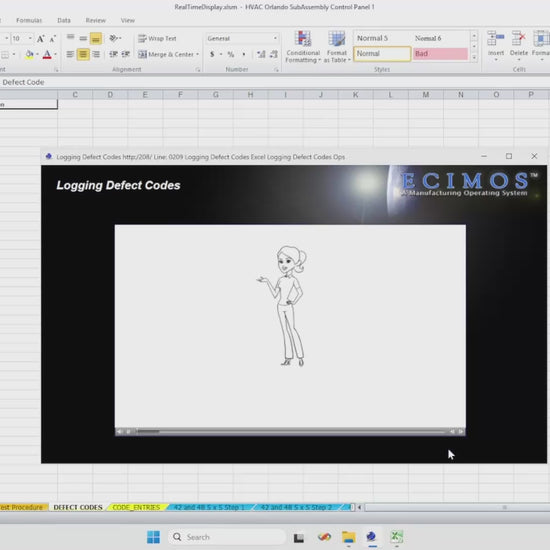The height and width of the screenshot is (550, 550).
Task: Open Excel from the Windows taskbar
Action: coord(397,537)
